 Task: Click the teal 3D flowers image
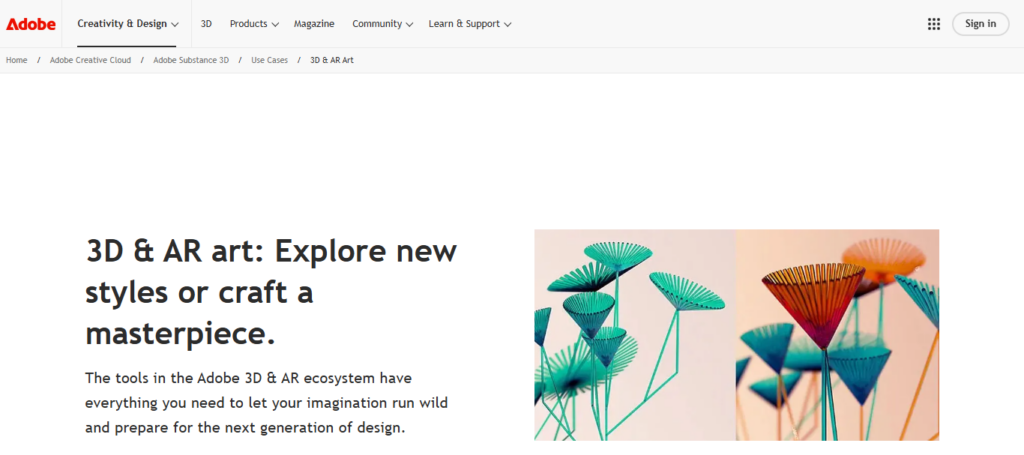(x=635, y=334)
